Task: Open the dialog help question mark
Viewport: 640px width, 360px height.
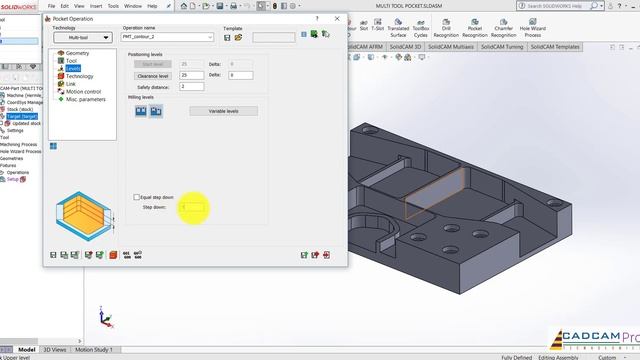Action: tap(317, 18)
